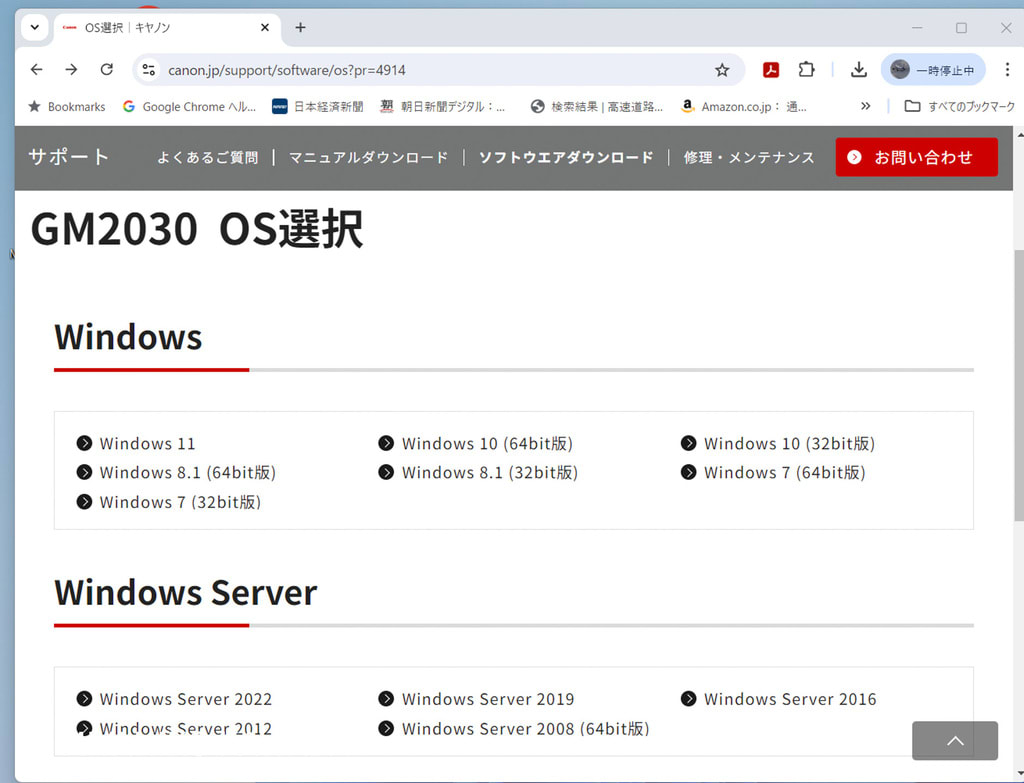
Task: Open Chrome three-dot menu
Action: pyautogui.click(x=1007, y=70)
